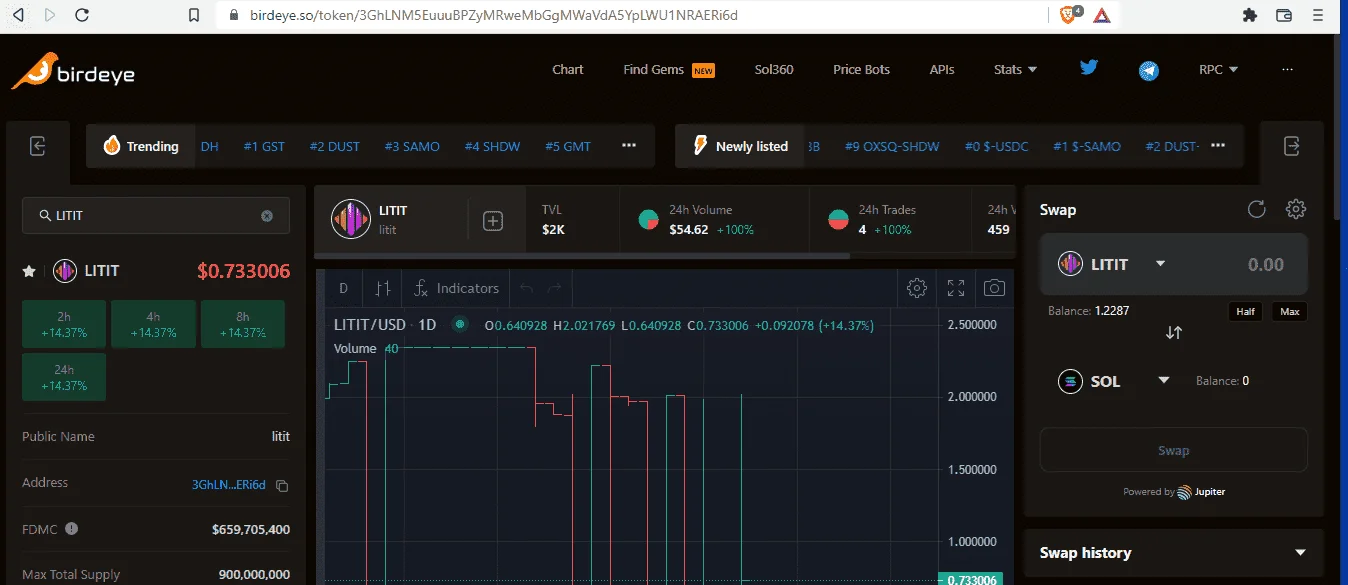Select the Newly listed tab
The width and height of the screenshot is (1348, 585).
(x=742, y=146)
